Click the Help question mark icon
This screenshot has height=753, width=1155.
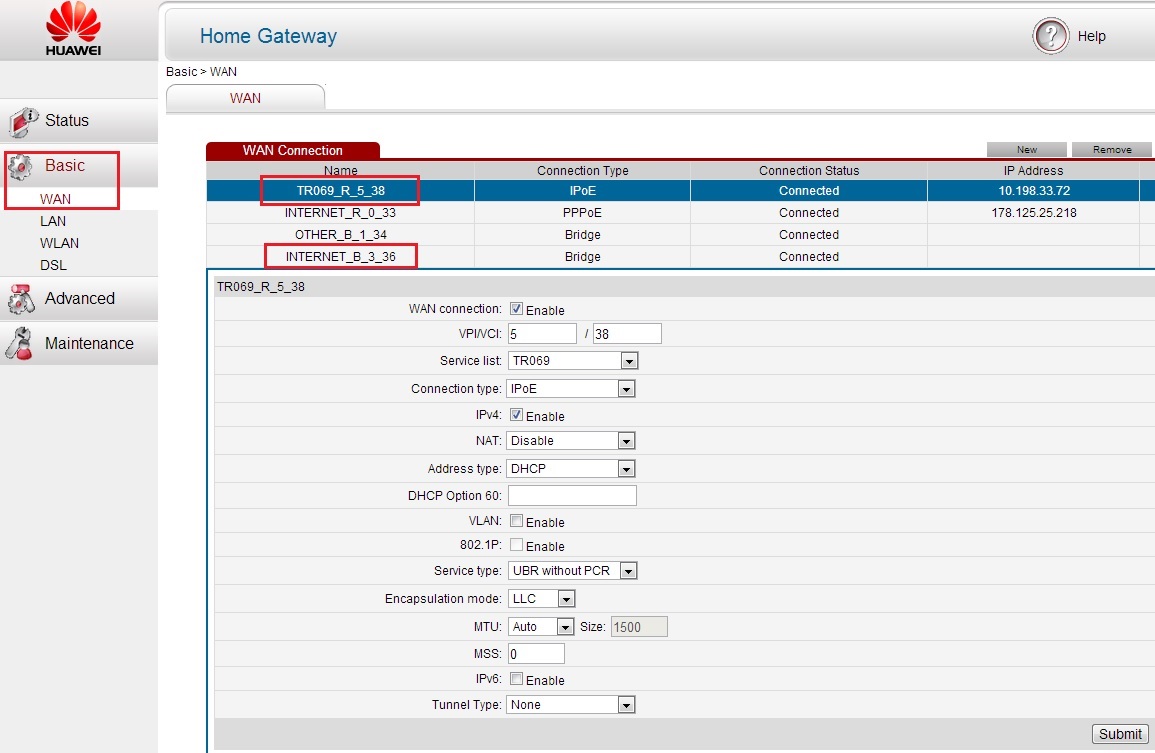[x=1051, y=36]
